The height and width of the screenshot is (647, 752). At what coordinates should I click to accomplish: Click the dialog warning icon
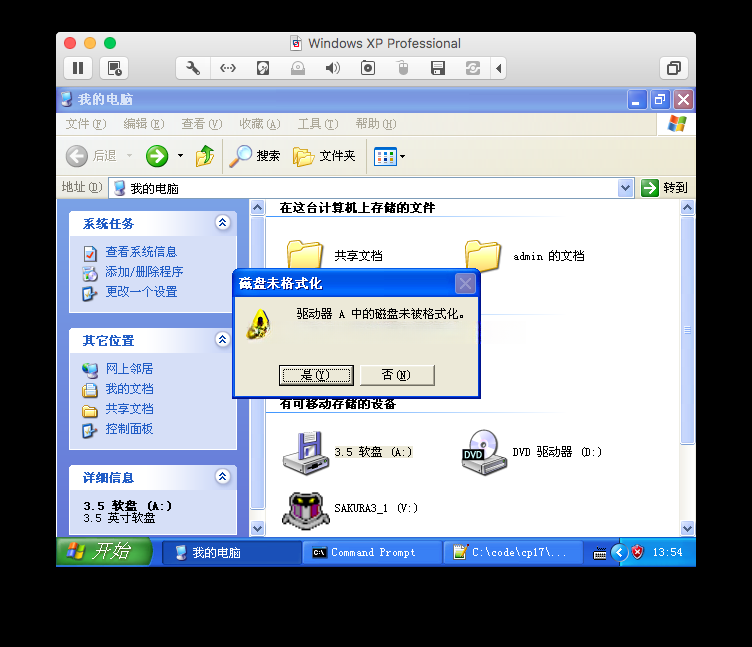259,324
